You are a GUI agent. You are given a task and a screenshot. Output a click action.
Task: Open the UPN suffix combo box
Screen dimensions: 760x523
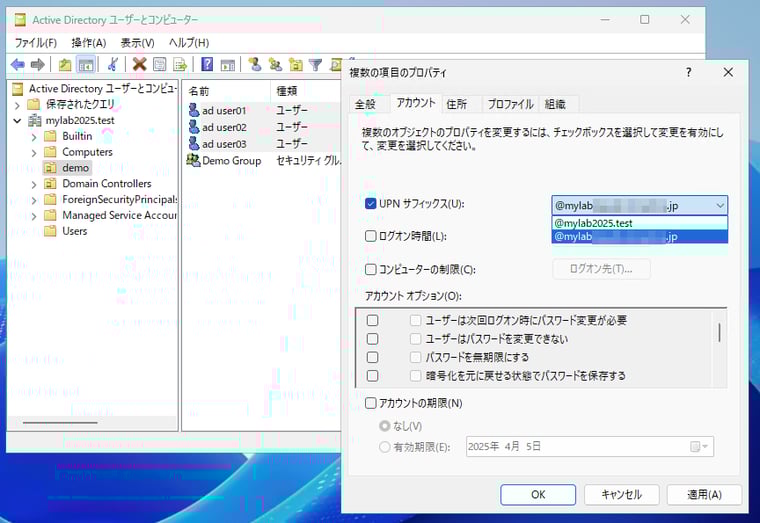pos(639,206)
